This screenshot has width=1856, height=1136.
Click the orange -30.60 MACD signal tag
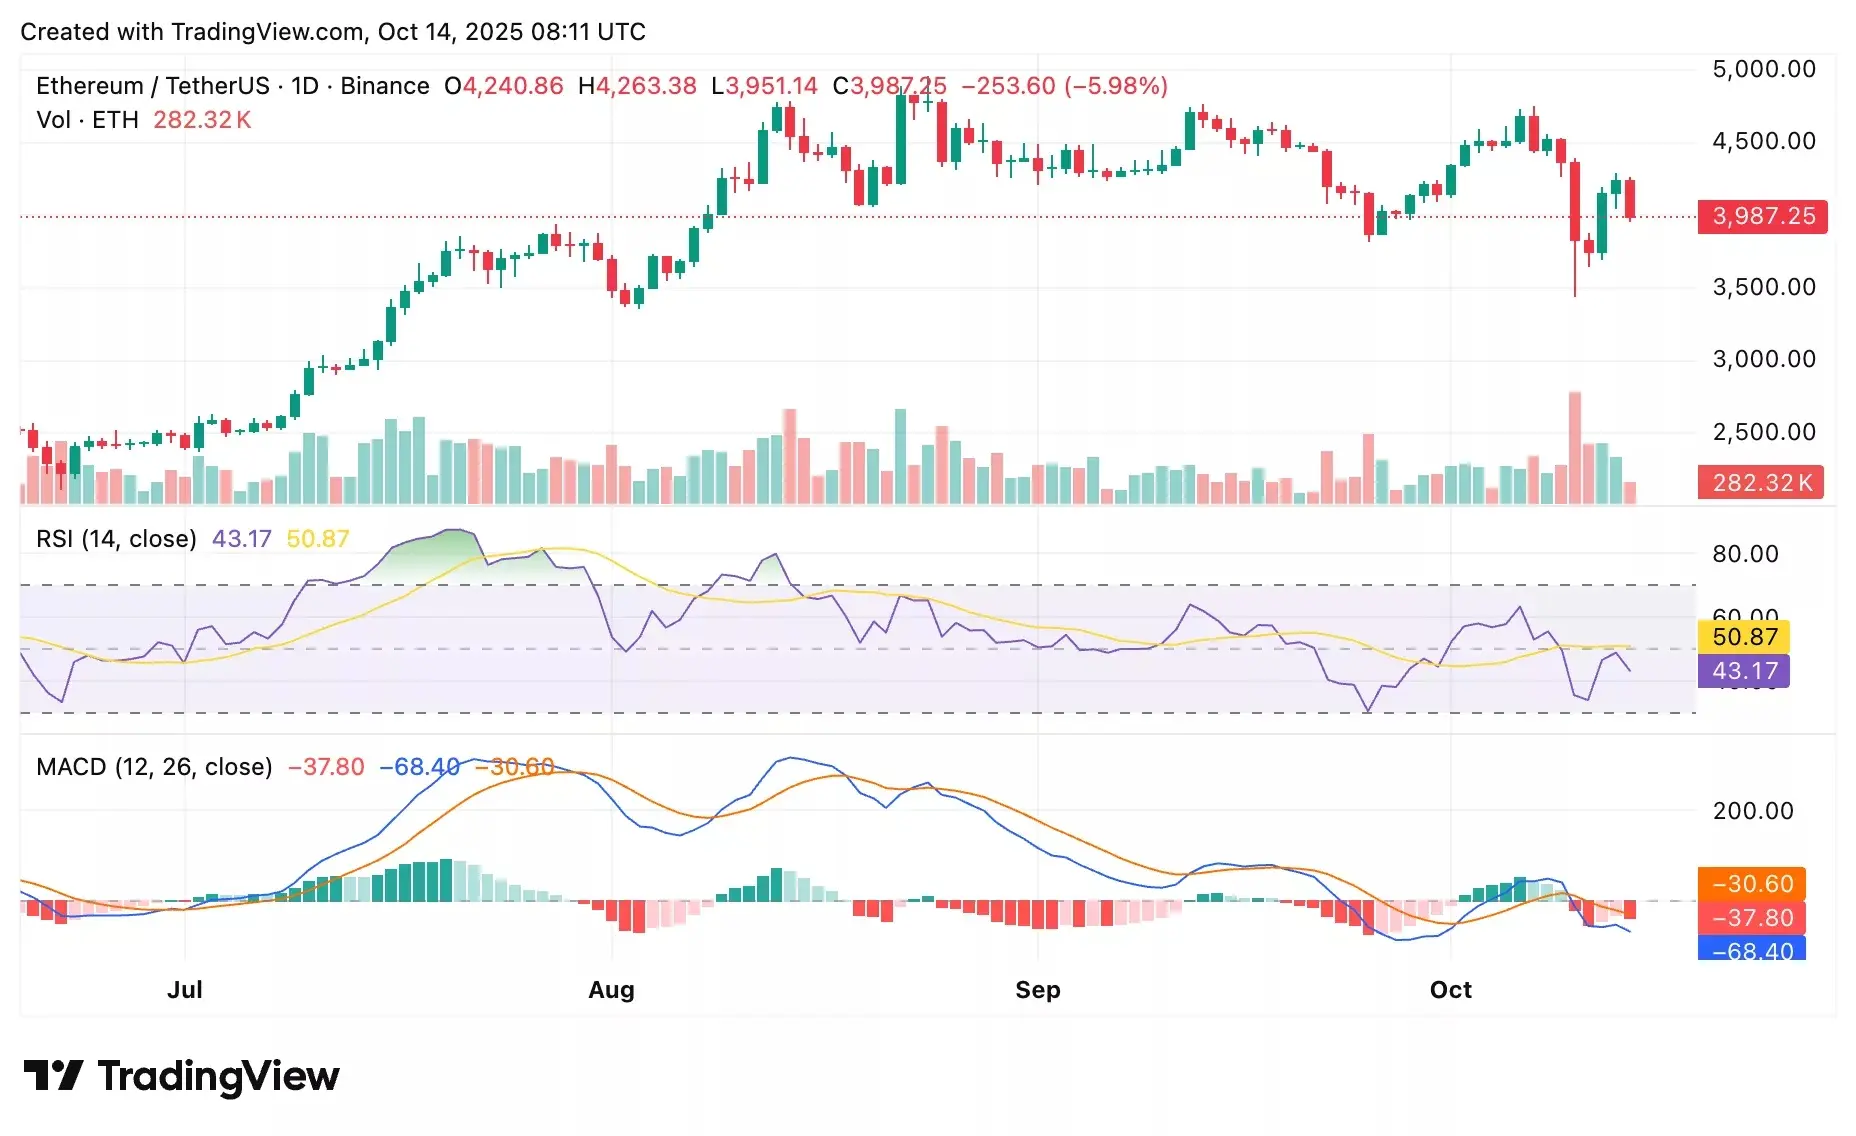[1751, 884]
